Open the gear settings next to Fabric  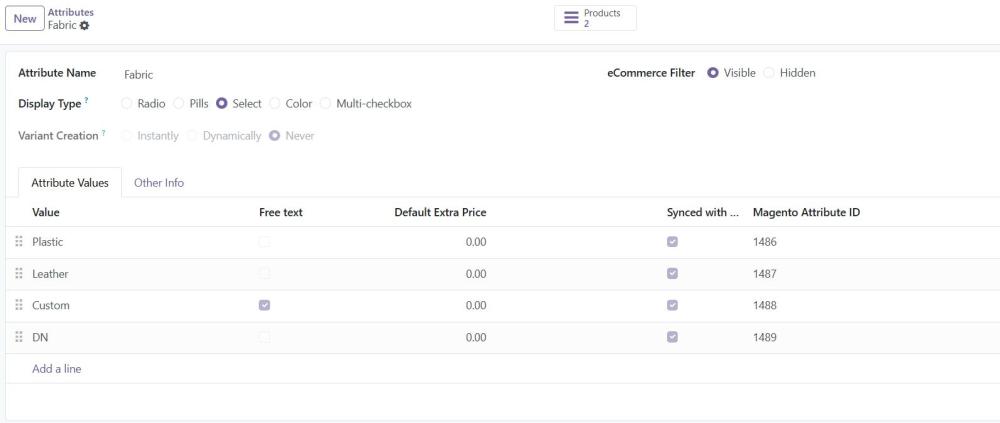[x=84, y=26]
